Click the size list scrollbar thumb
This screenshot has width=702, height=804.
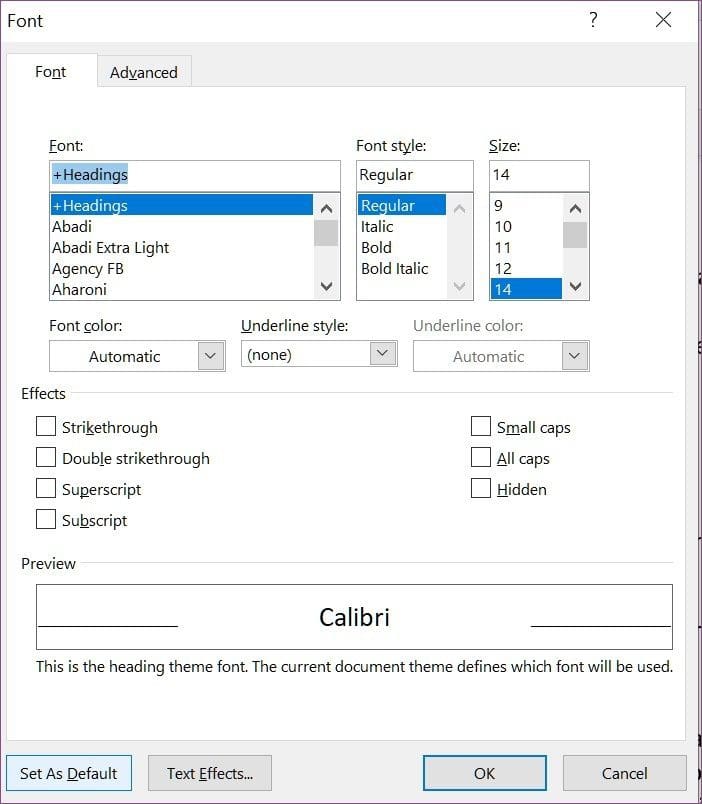[x=575, y=235]
